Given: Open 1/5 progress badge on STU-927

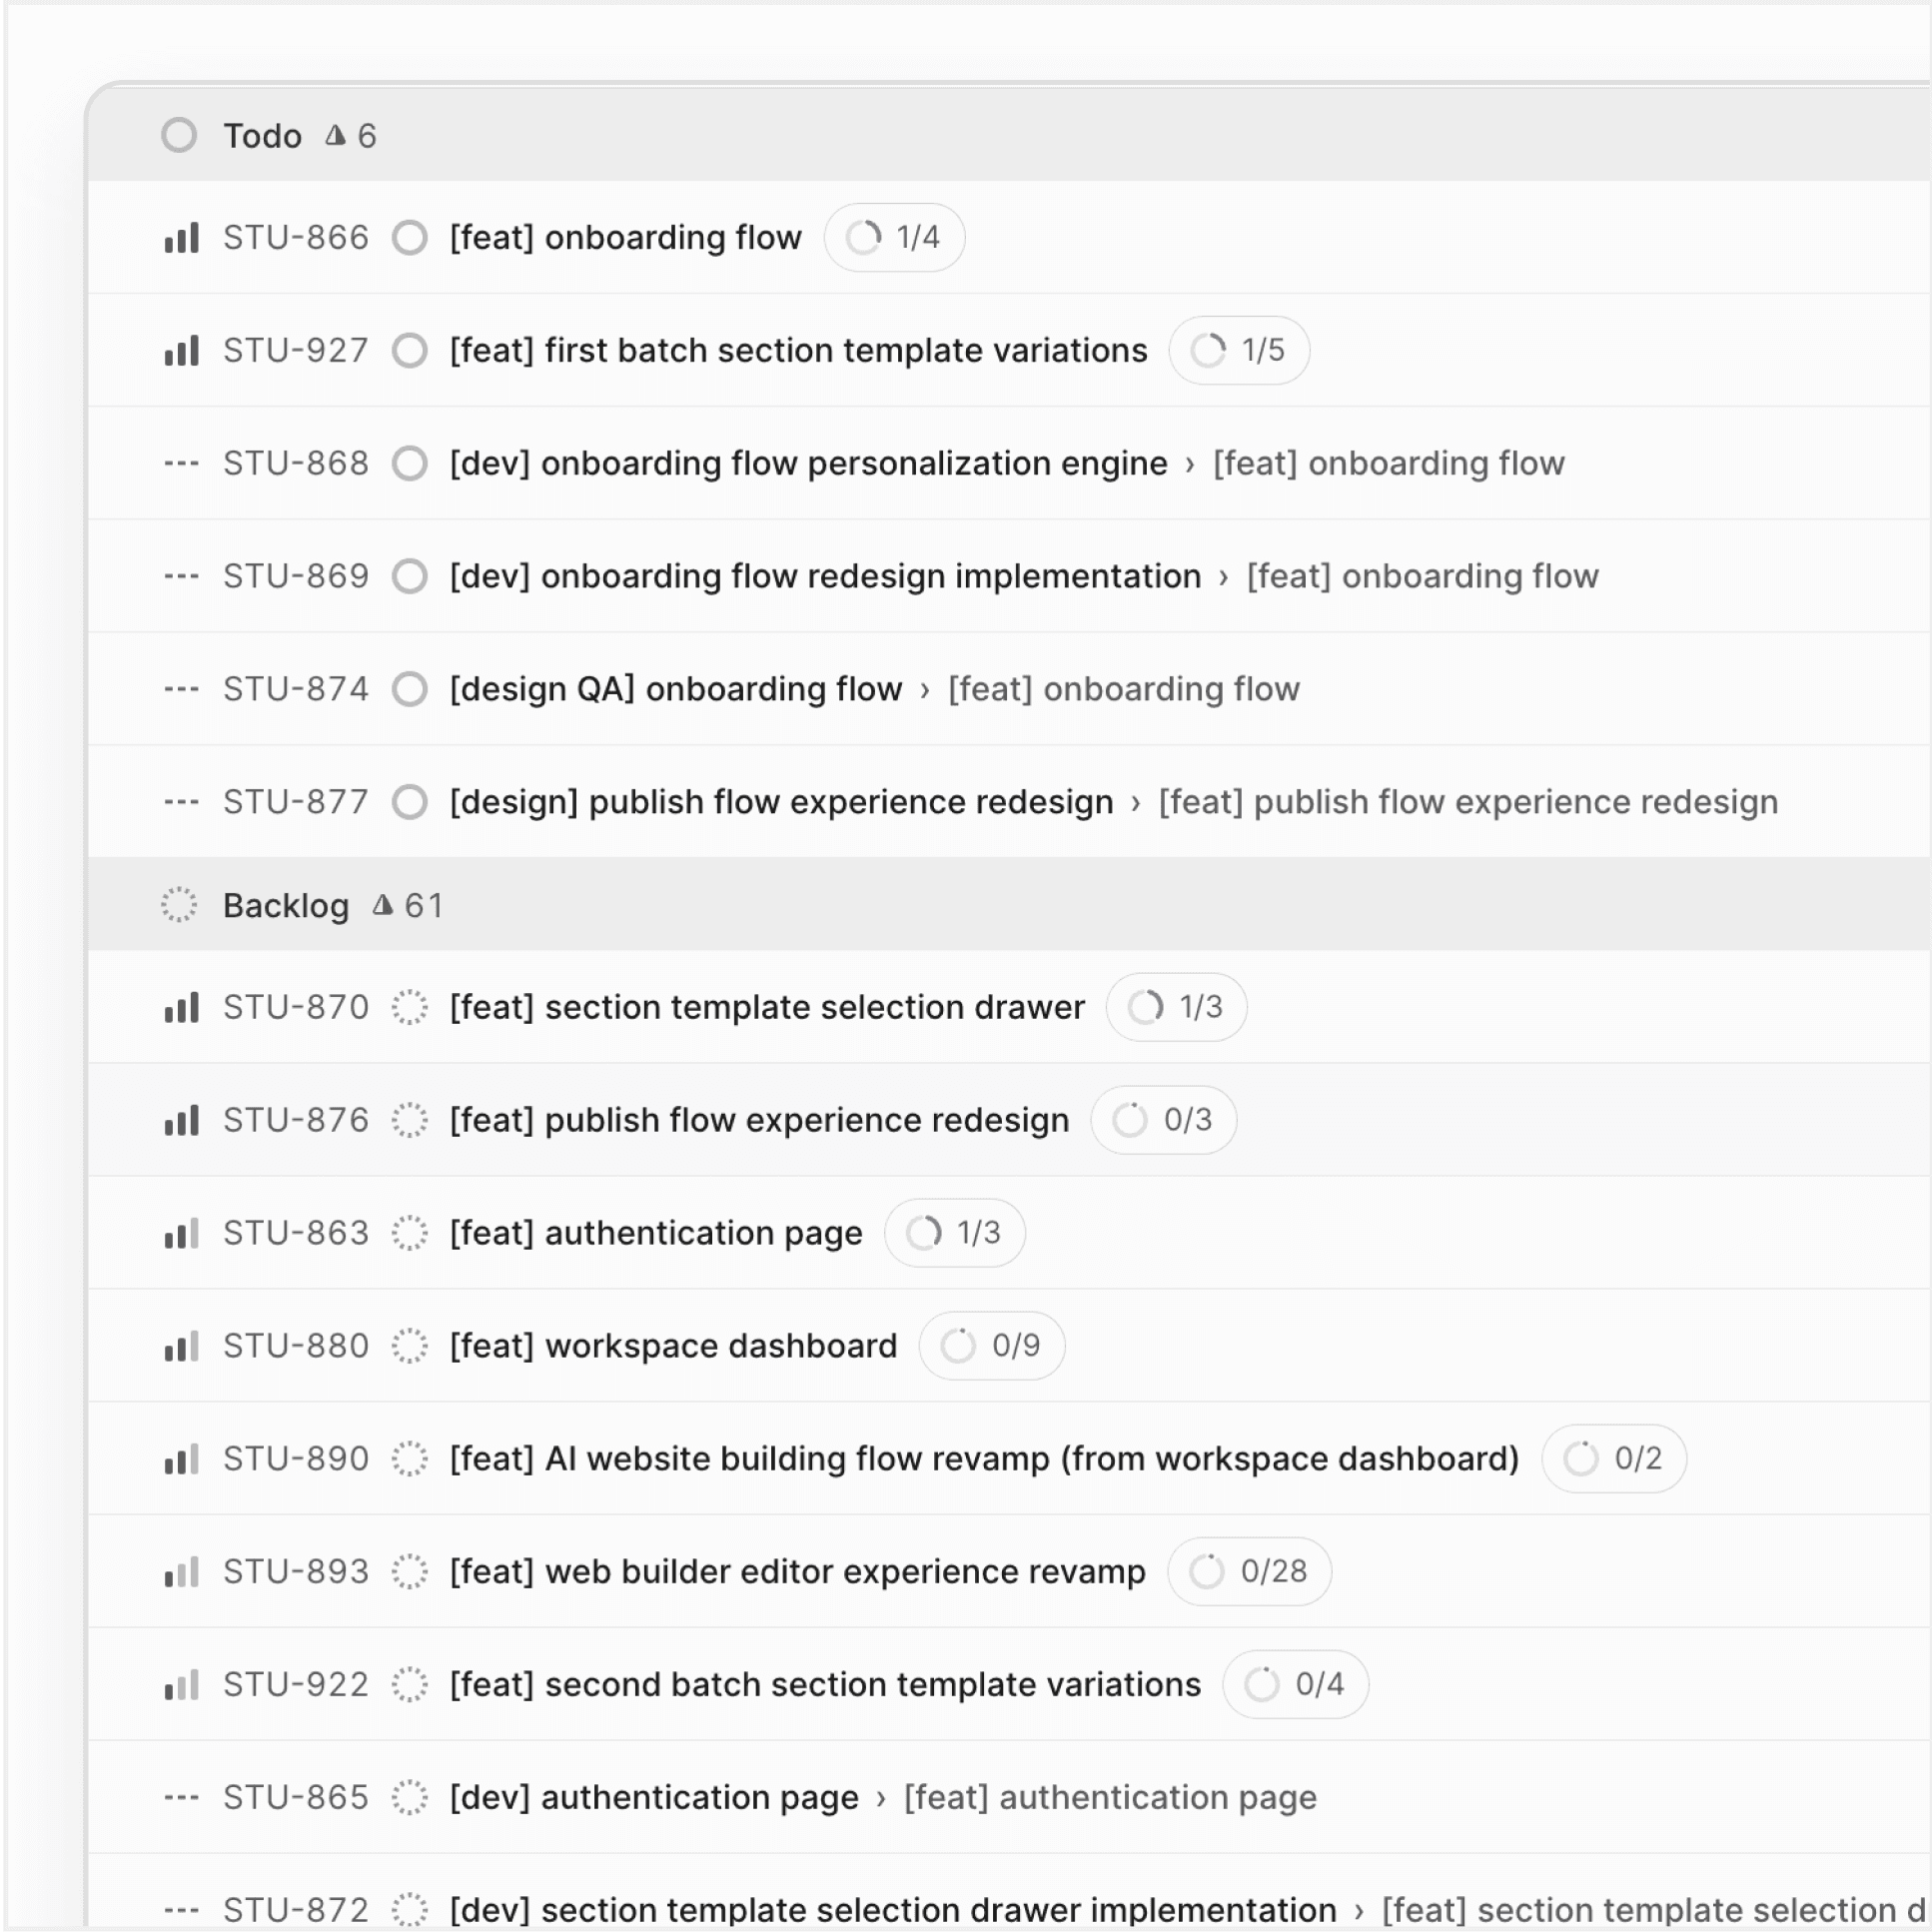Looking at the screenshot, I should click(x=1239, y=351).
